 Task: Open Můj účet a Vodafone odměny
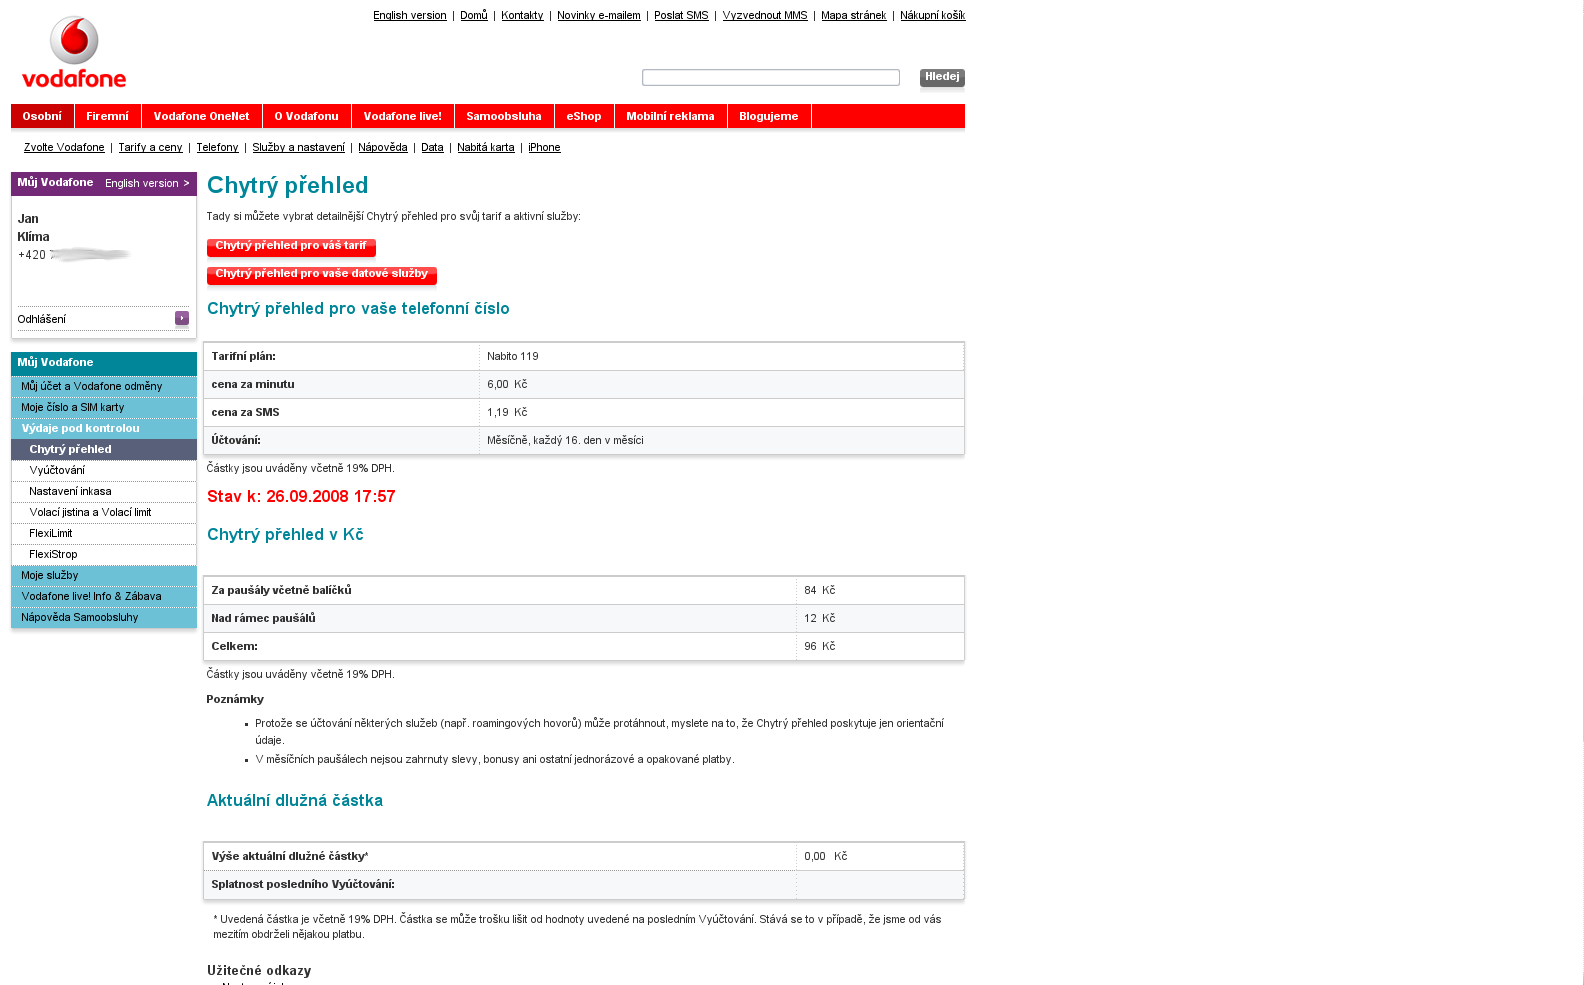(x=104, y=386)
